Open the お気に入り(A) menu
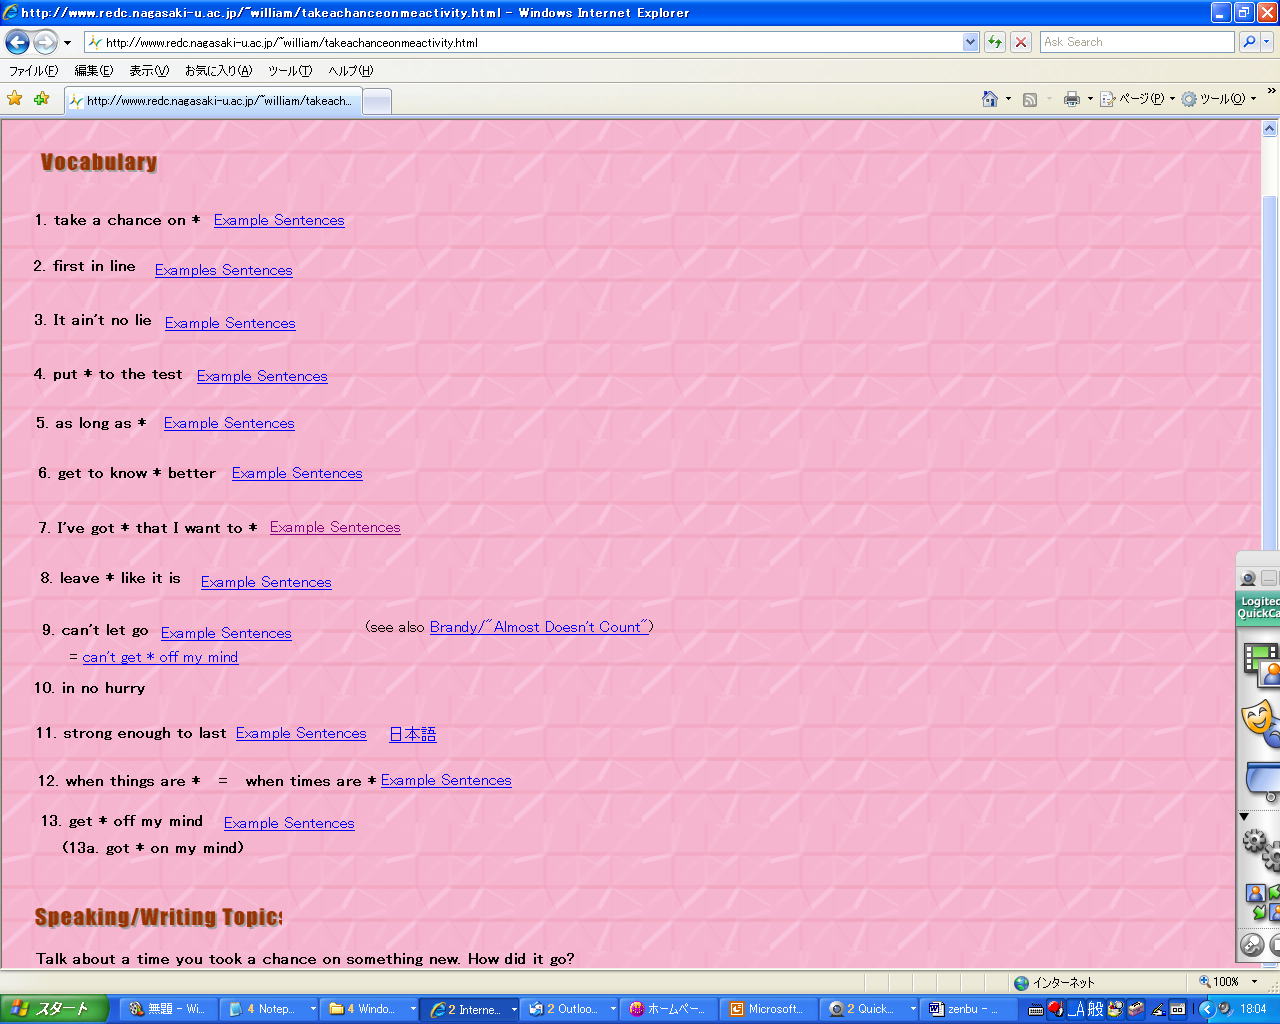The image size is (1280, 1024). point(218,71)
